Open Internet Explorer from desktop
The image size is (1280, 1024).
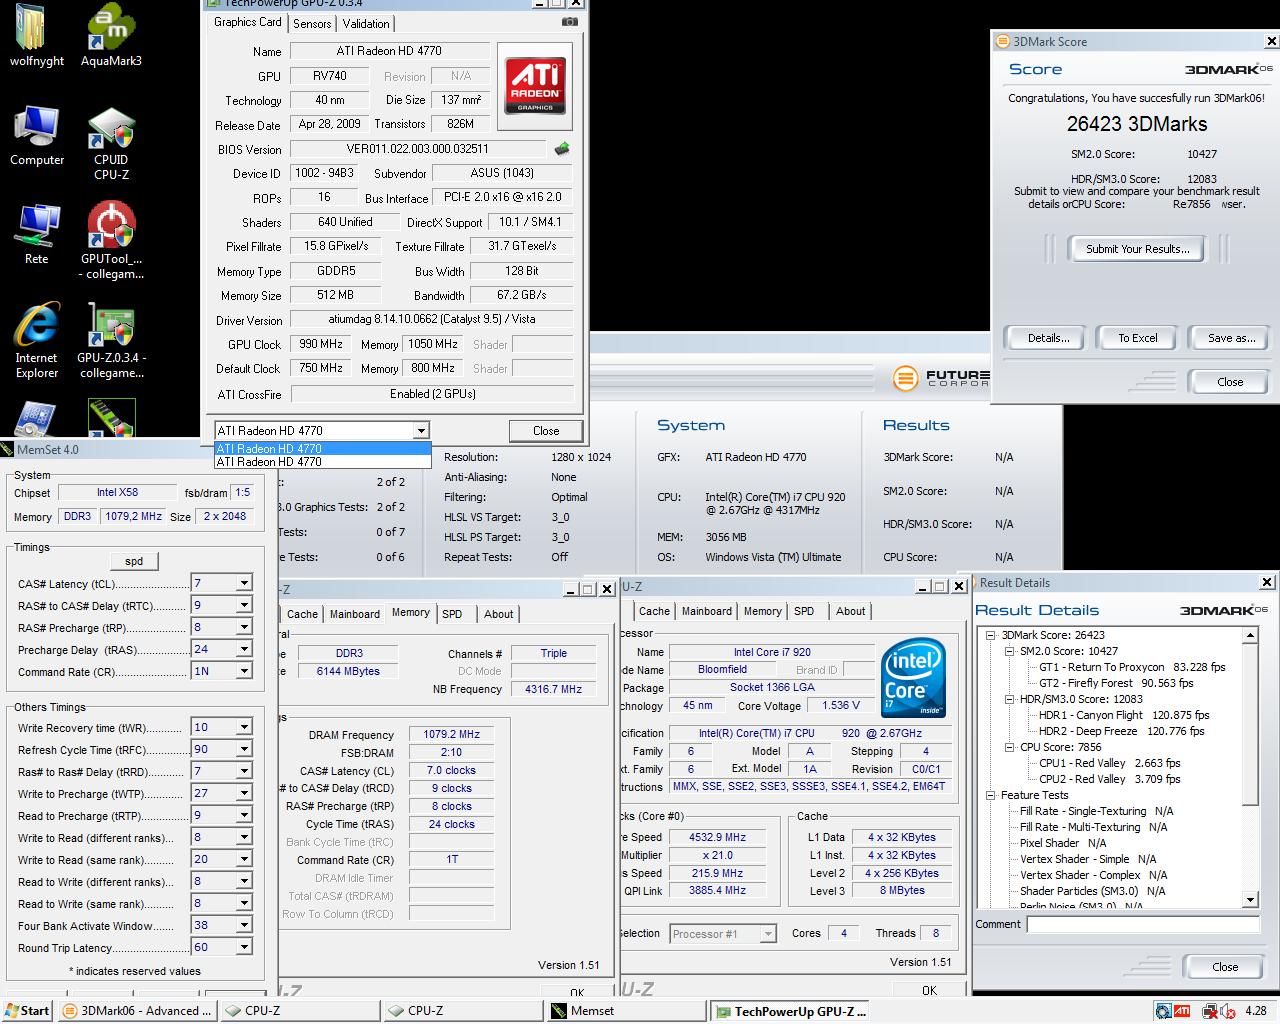coord(36,340)
